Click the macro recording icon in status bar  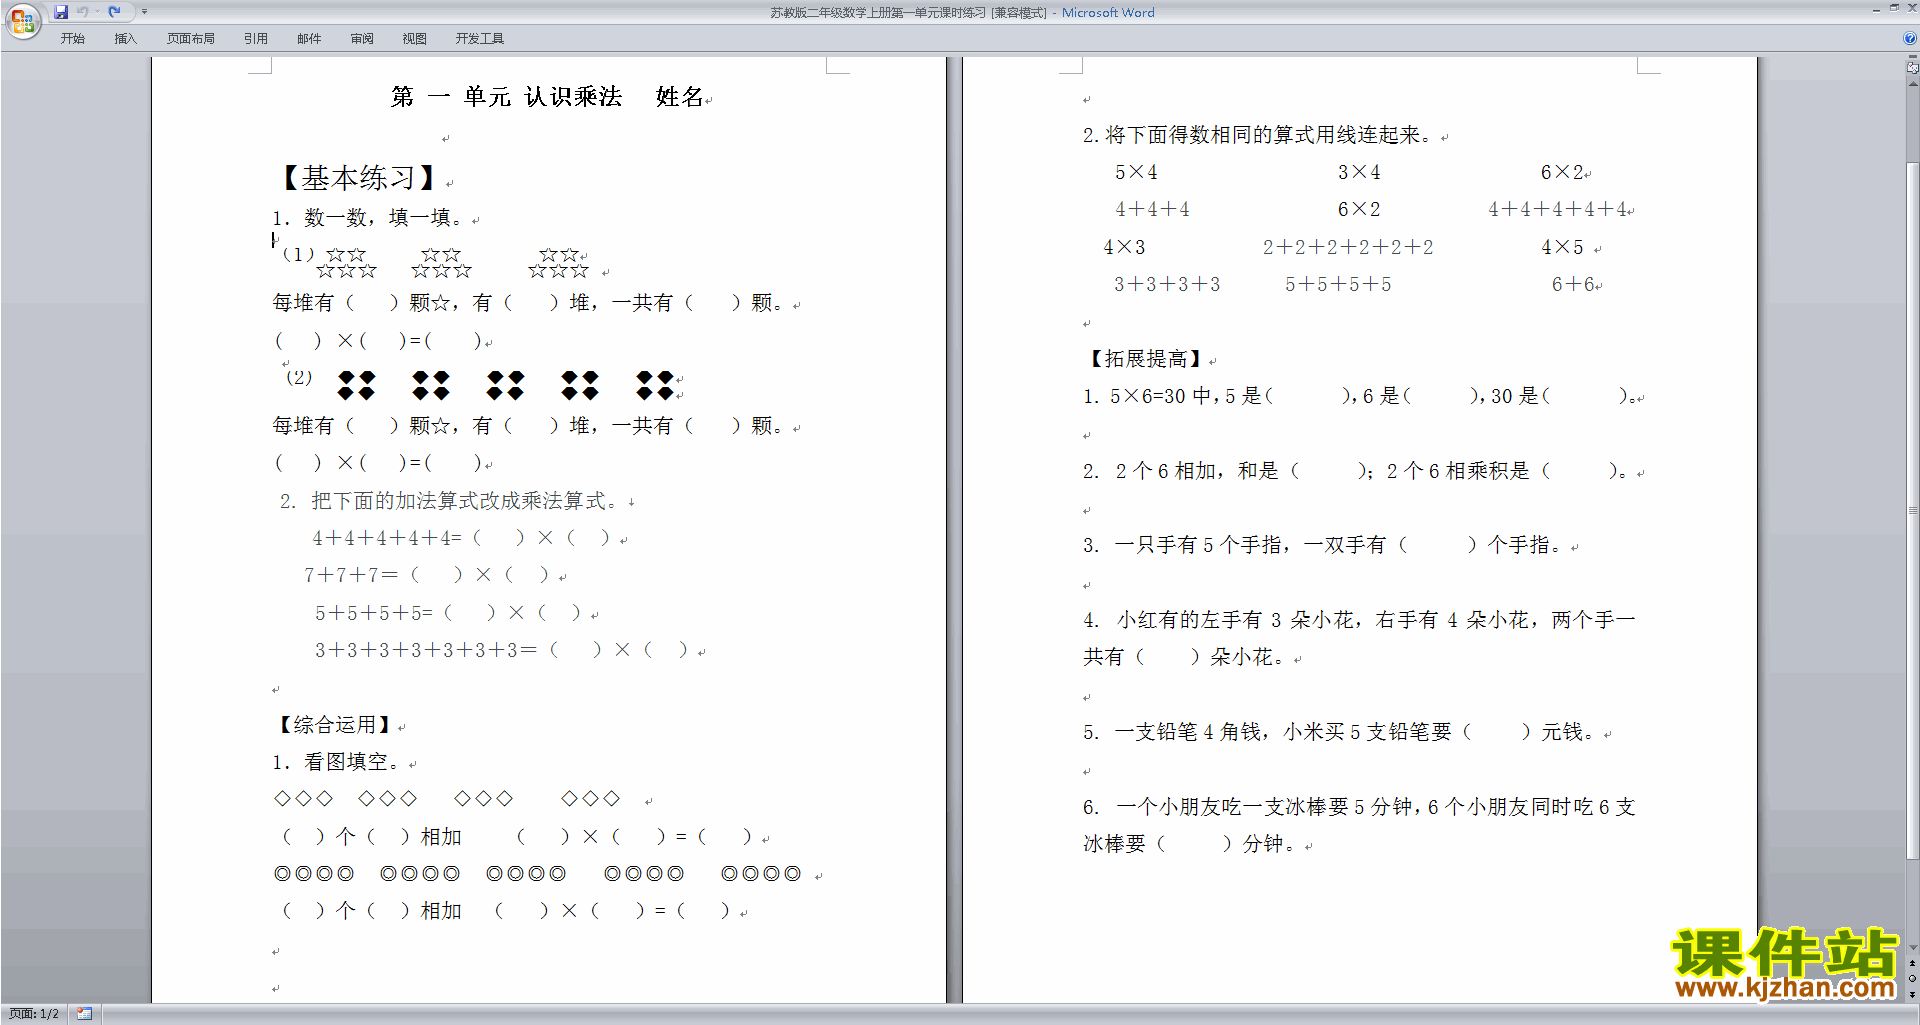pyautogui.click(x=84, y=1014)
